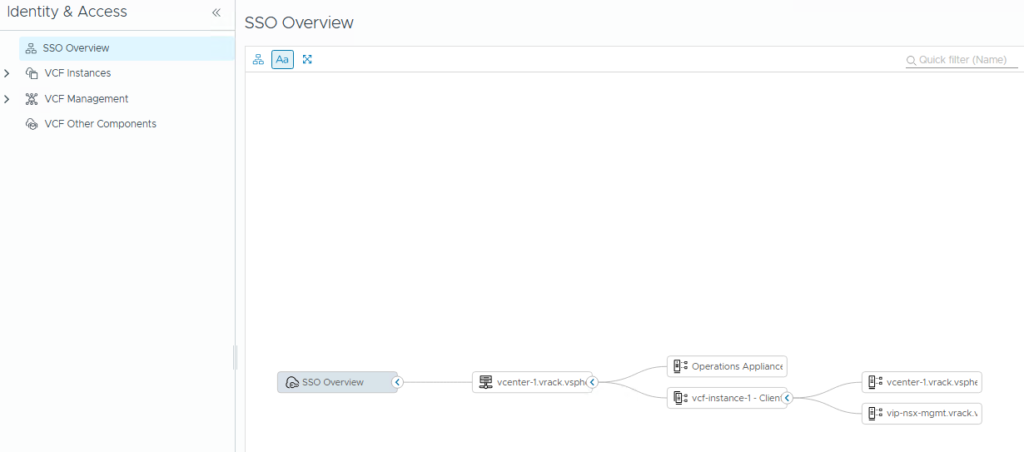The width and height of the screenshot is (1024, 452).
Task: Toggle the Aa node labels button
Action: pyautogui.click(x=282, y=60)
